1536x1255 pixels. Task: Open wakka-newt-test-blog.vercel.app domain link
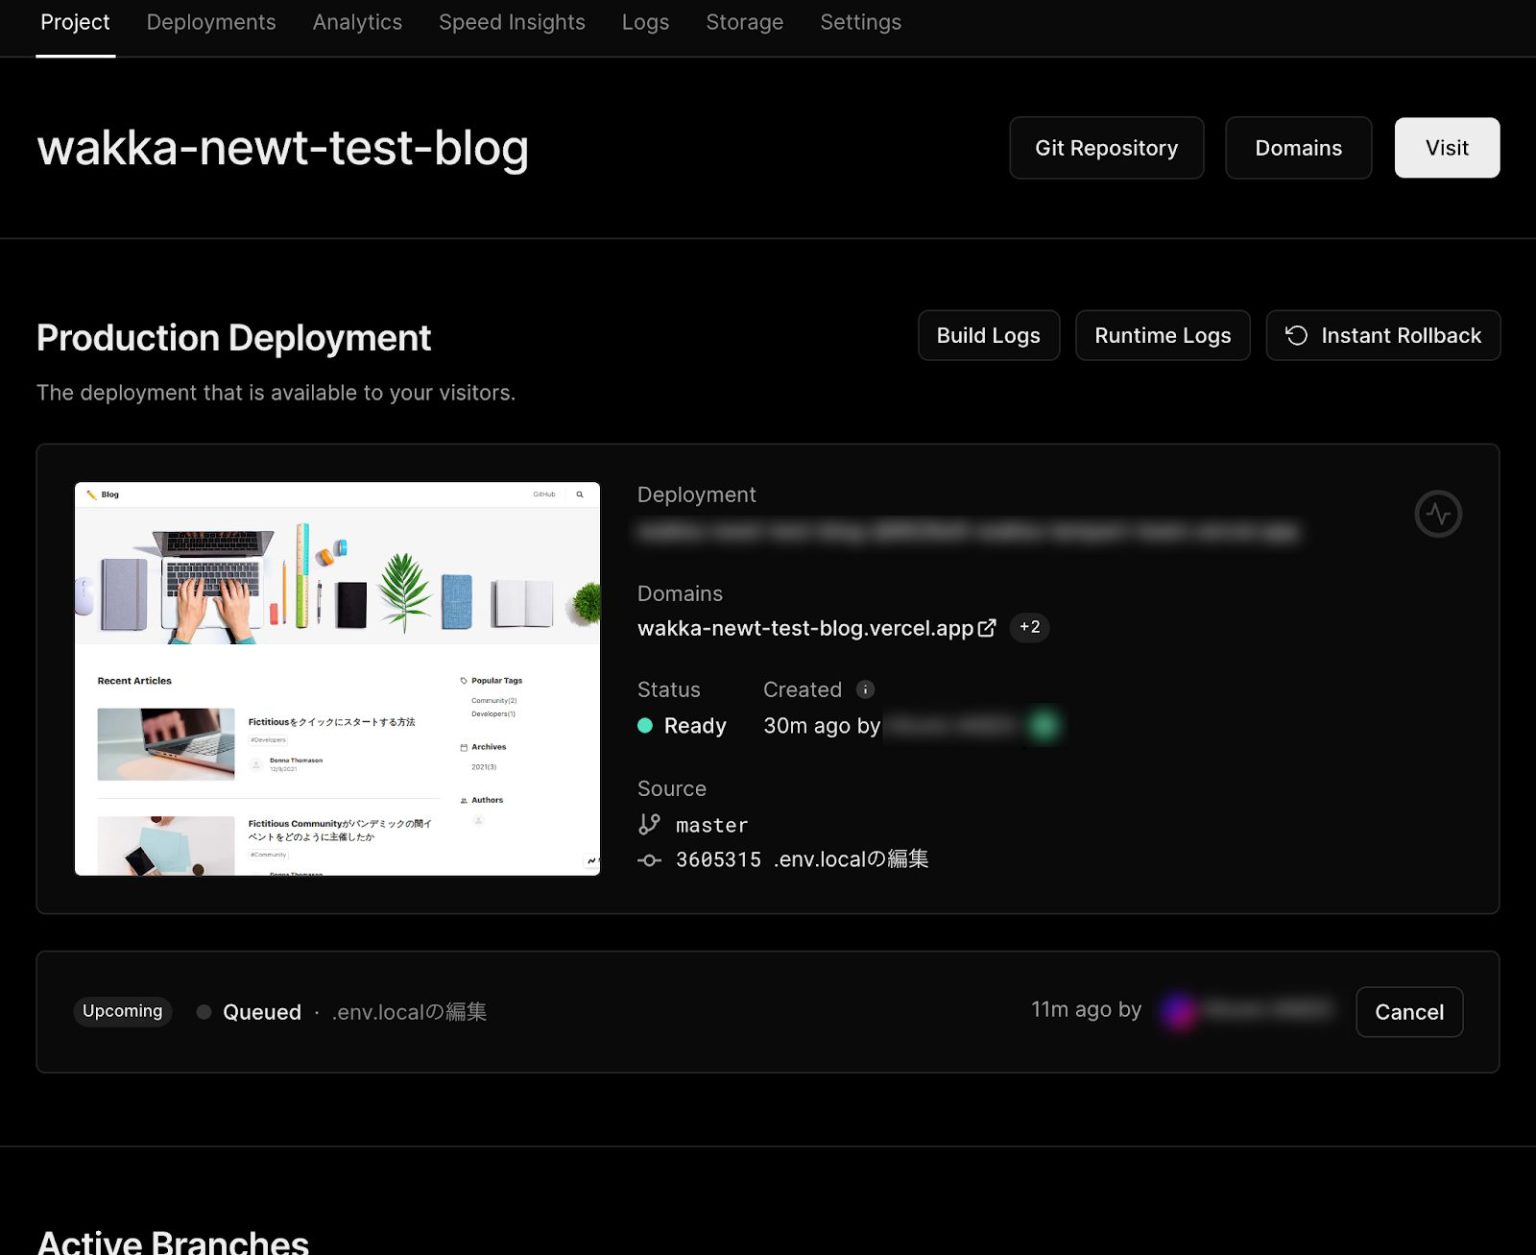tap(804, 628)
